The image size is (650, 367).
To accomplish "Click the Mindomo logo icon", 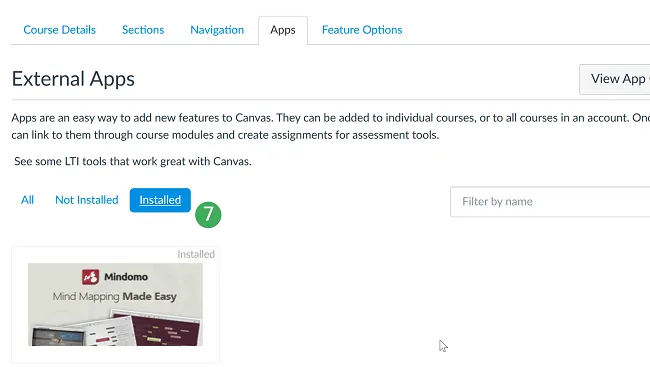I will 90,277.
